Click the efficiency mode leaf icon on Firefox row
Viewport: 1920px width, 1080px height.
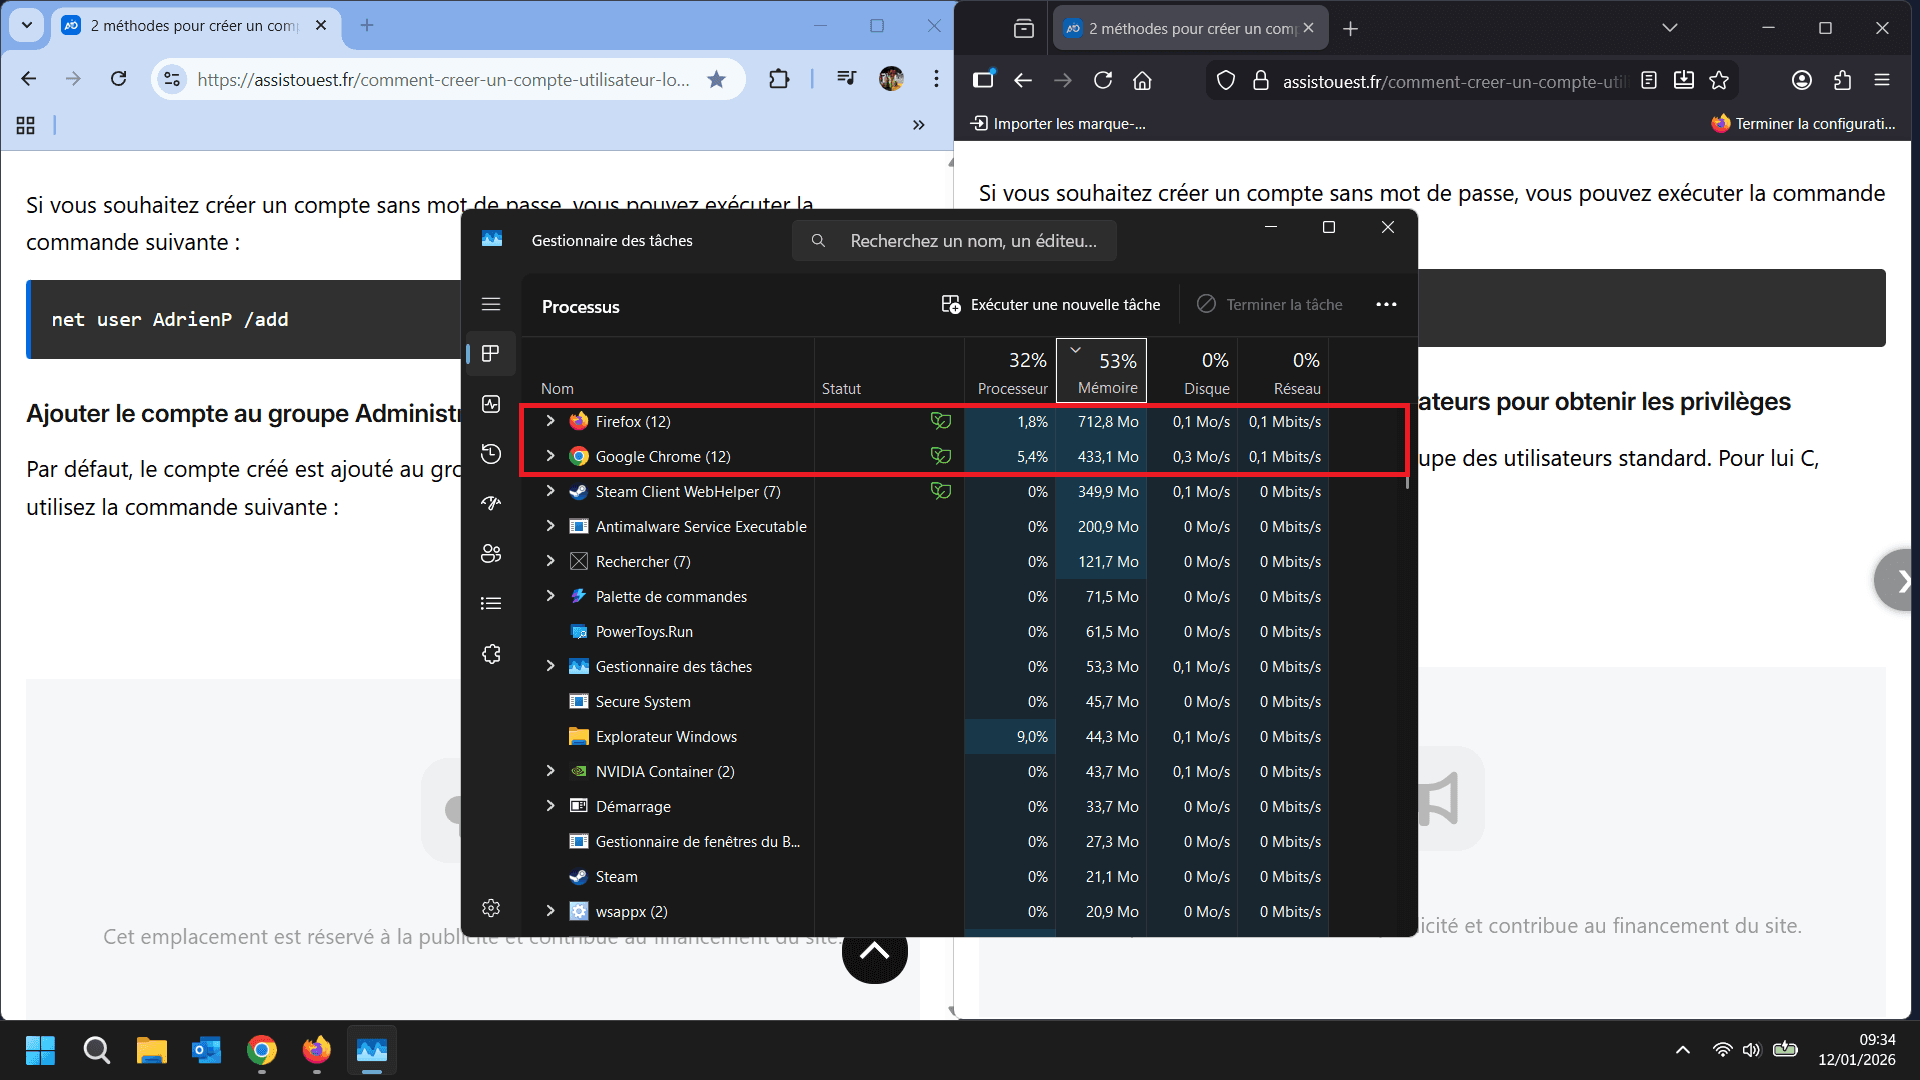click(941, 421)
